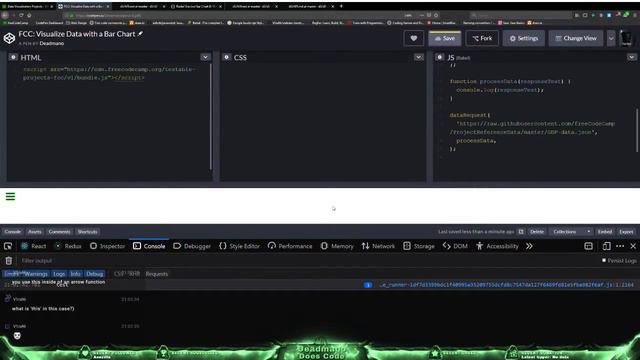Open a new browser tab with plus
This screenshot has height=360, width=640.
pos(341,6)
